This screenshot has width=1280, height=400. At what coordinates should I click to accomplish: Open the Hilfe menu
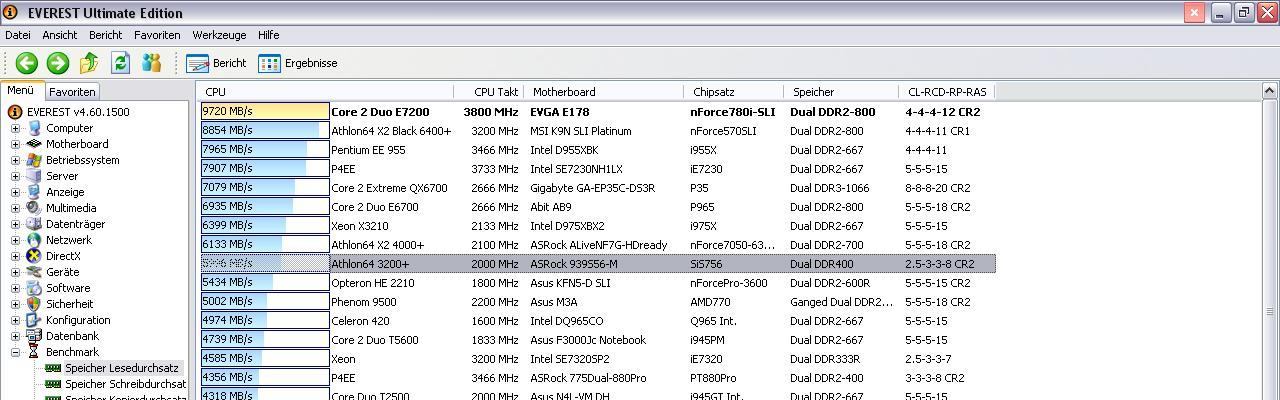268,35
